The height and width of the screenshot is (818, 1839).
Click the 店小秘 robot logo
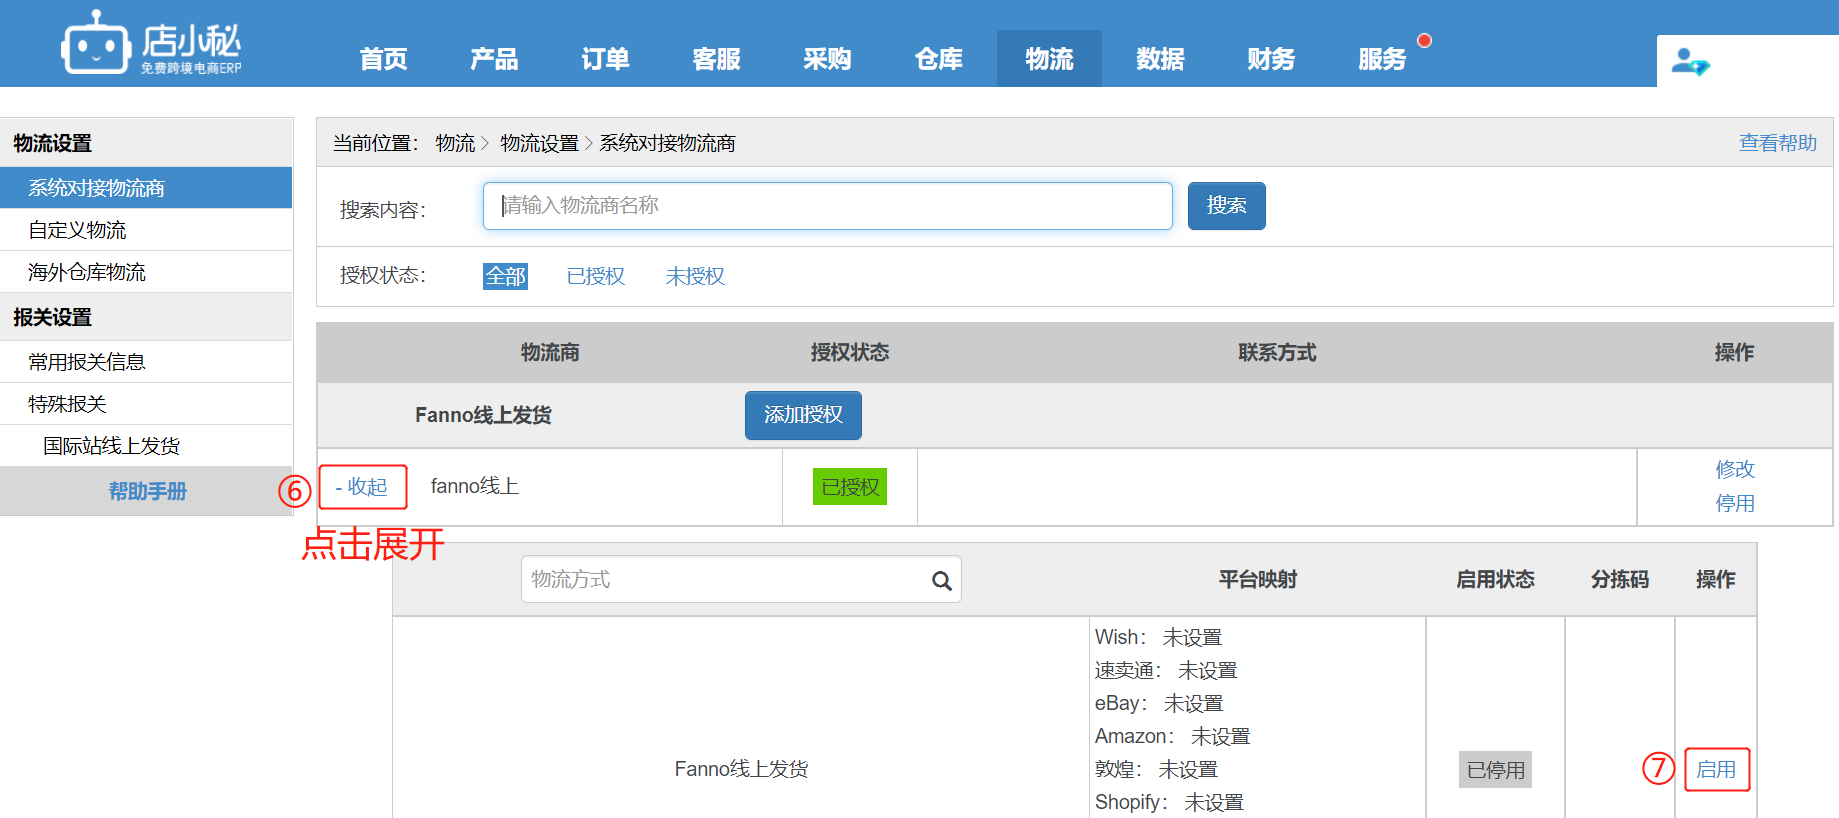(x=151, y=43)
